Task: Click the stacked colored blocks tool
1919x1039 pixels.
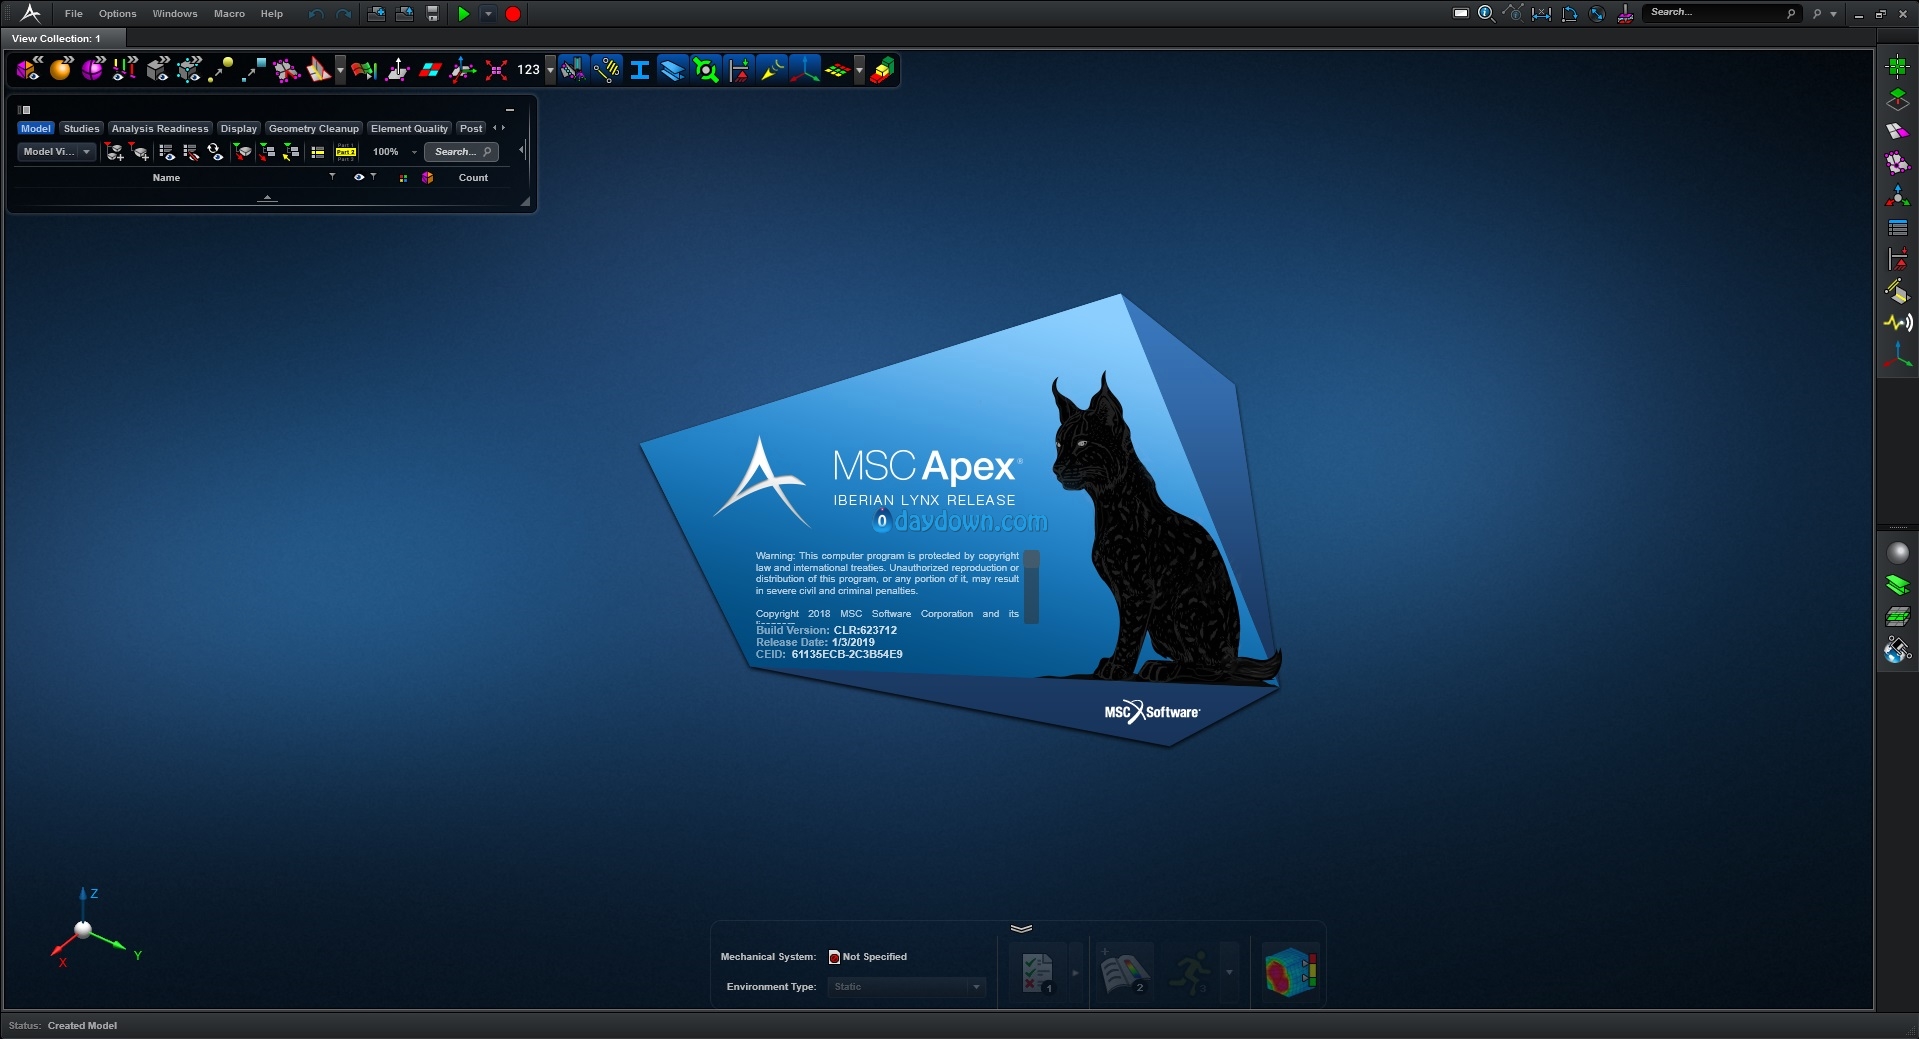Action: click(882, 69)
